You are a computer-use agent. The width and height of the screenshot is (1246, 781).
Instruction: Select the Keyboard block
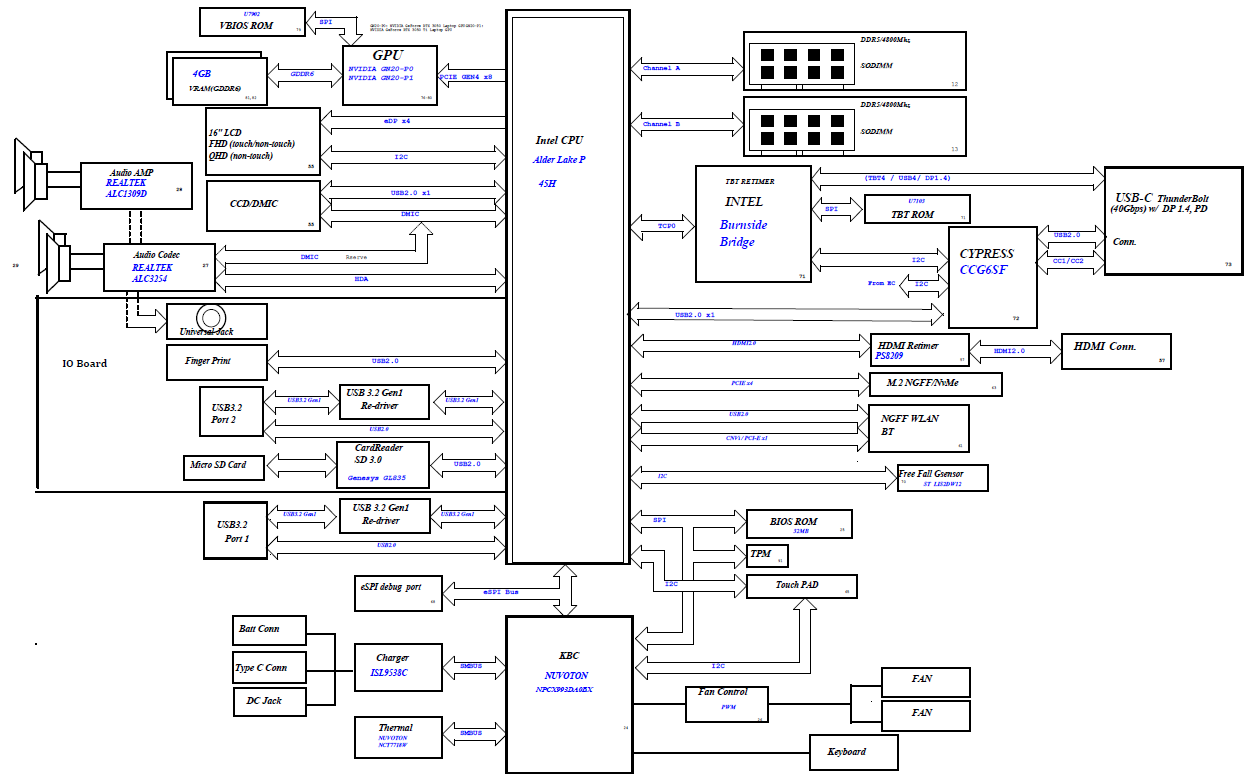[853, 751]
